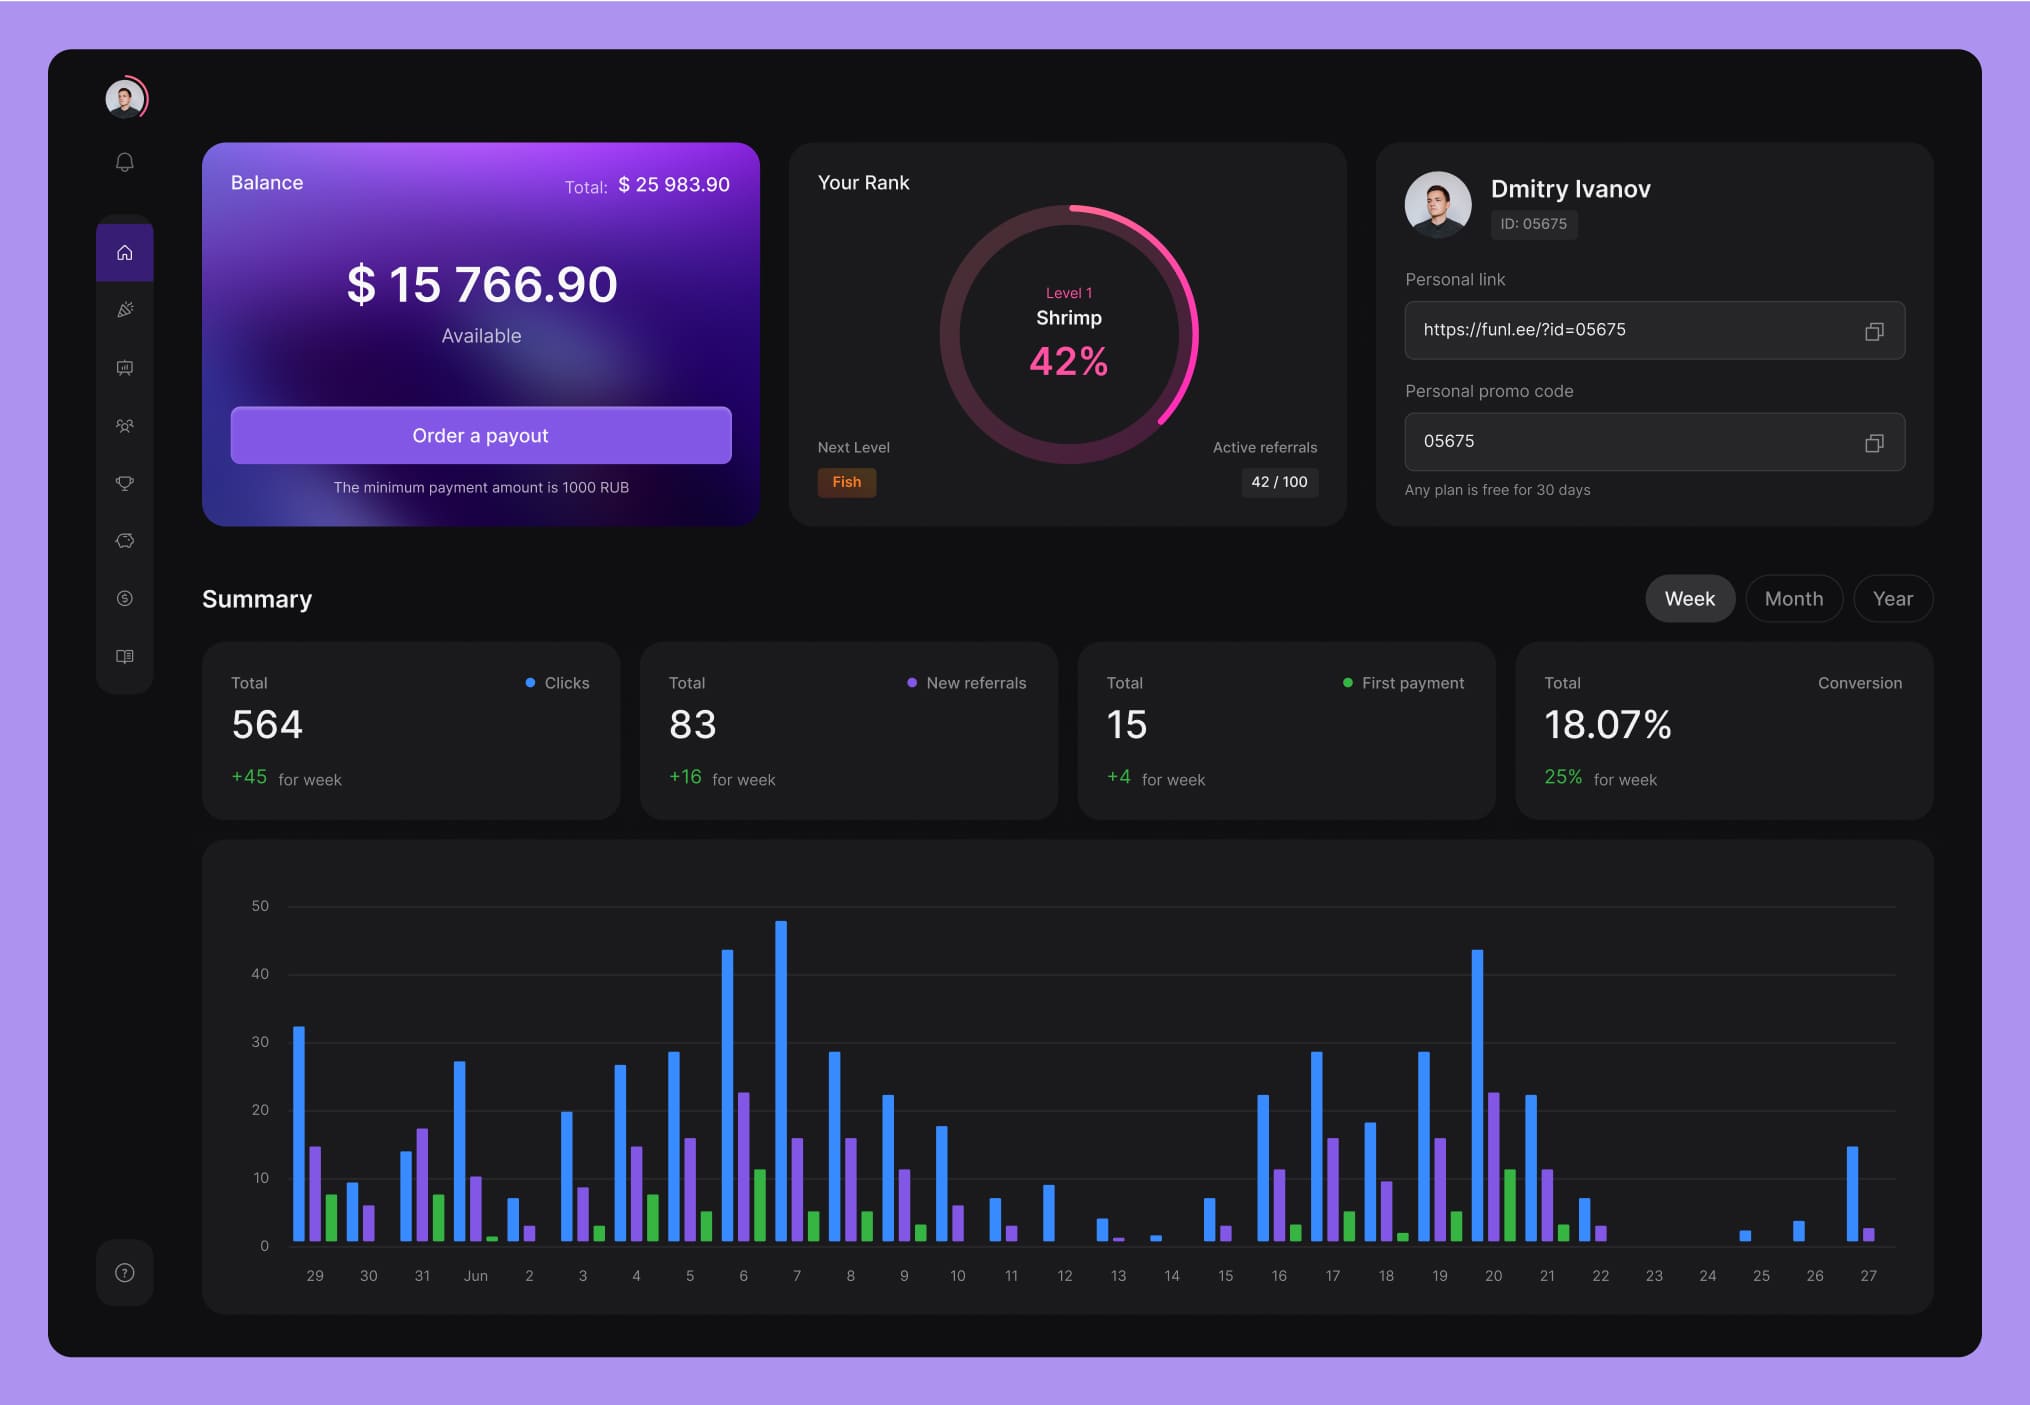
Task: Open the trophy achievements icon
Action: point(124,483)
